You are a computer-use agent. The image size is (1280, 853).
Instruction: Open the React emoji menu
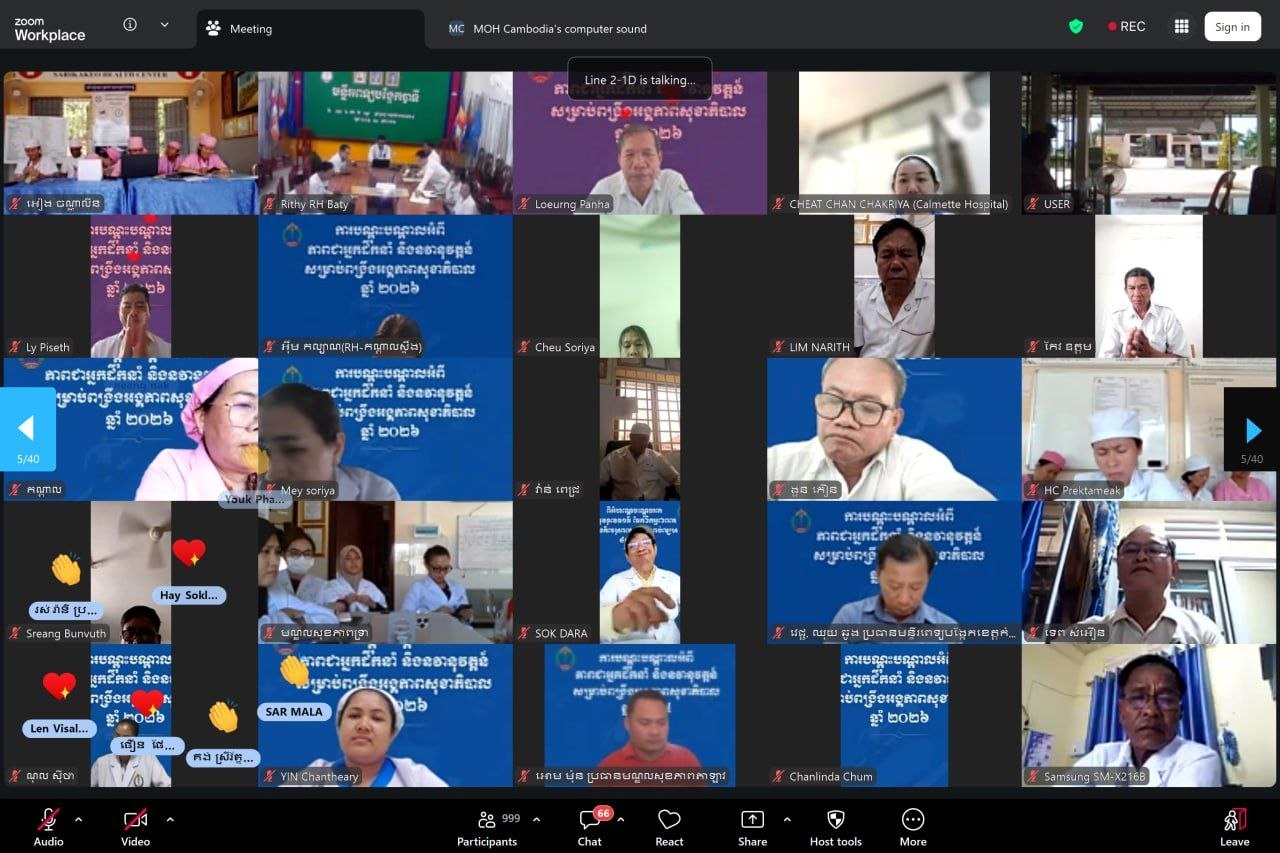669,826
